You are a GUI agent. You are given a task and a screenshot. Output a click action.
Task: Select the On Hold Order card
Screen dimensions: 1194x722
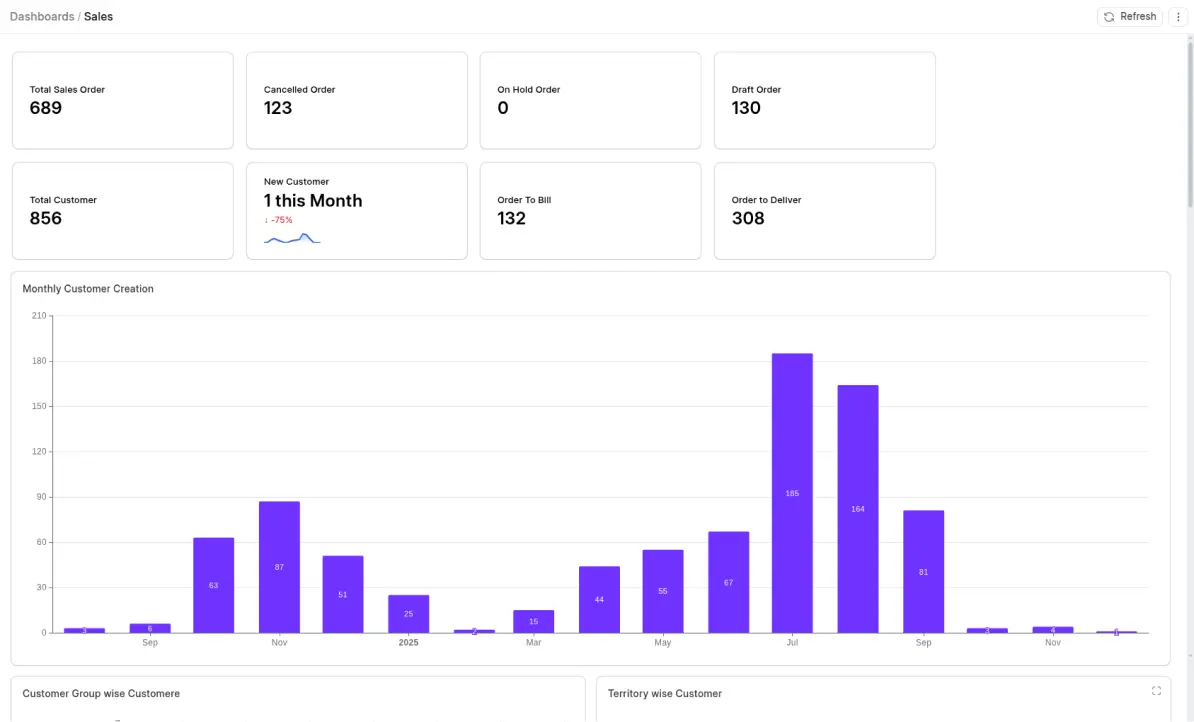click(590, 101)
